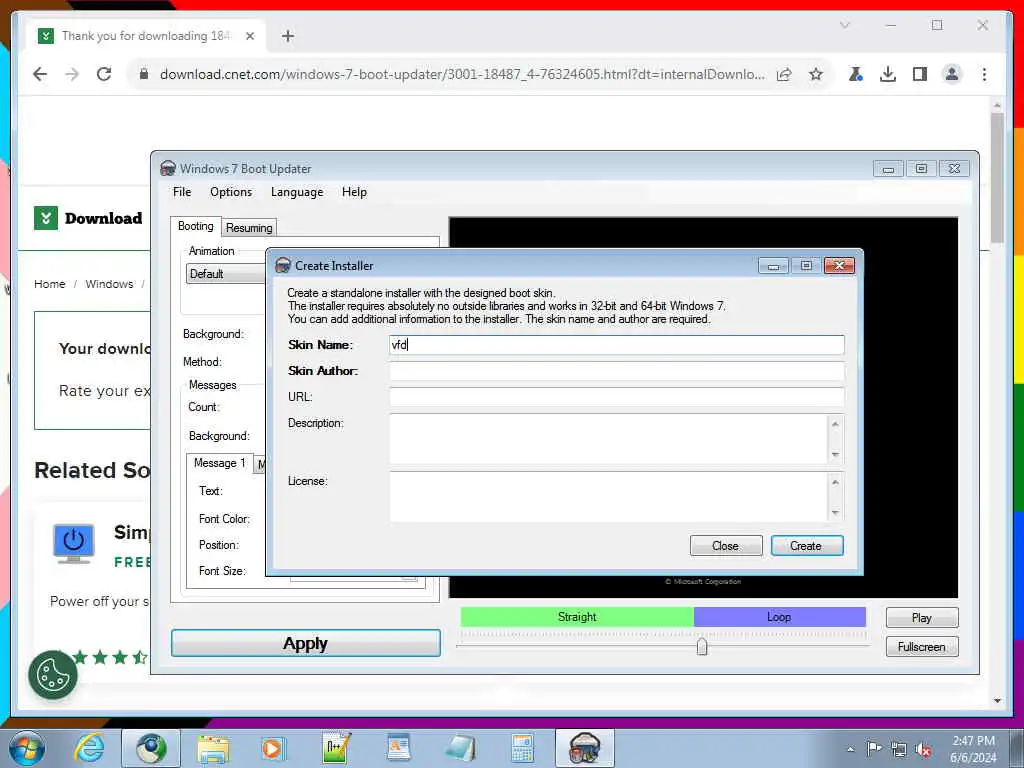The height and width of the screenshot is (768, 1024).
Task: Click the License box down scroll arrow
Action: [835, 513]
